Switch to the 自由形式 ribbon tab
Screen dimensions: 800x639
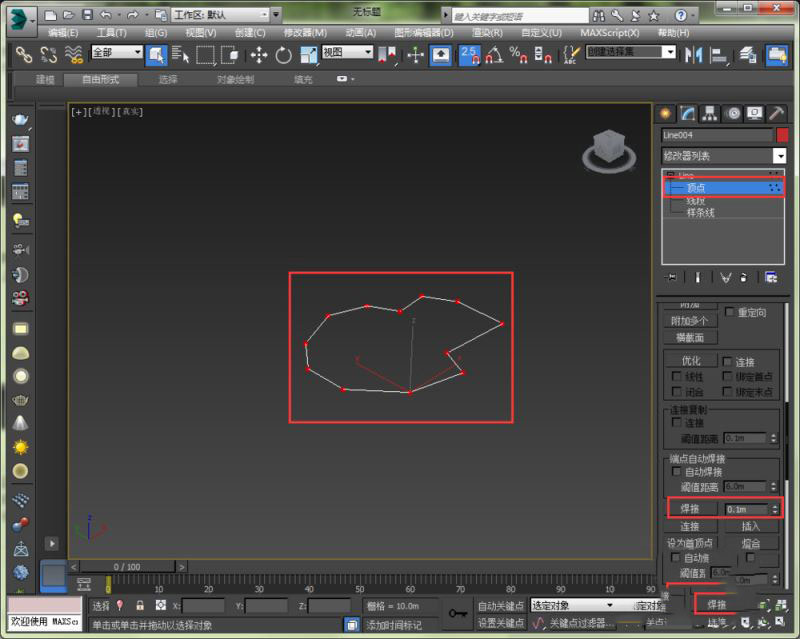click(x=100, y=79)
